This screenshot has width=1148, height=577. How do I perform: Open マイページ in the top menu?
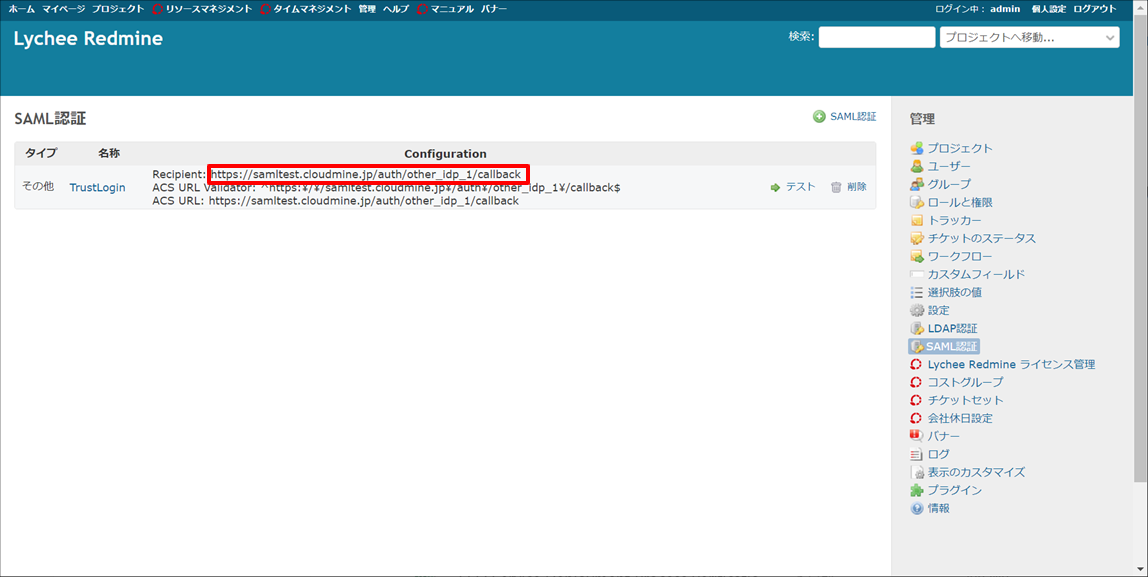click(x=63, y=9)
